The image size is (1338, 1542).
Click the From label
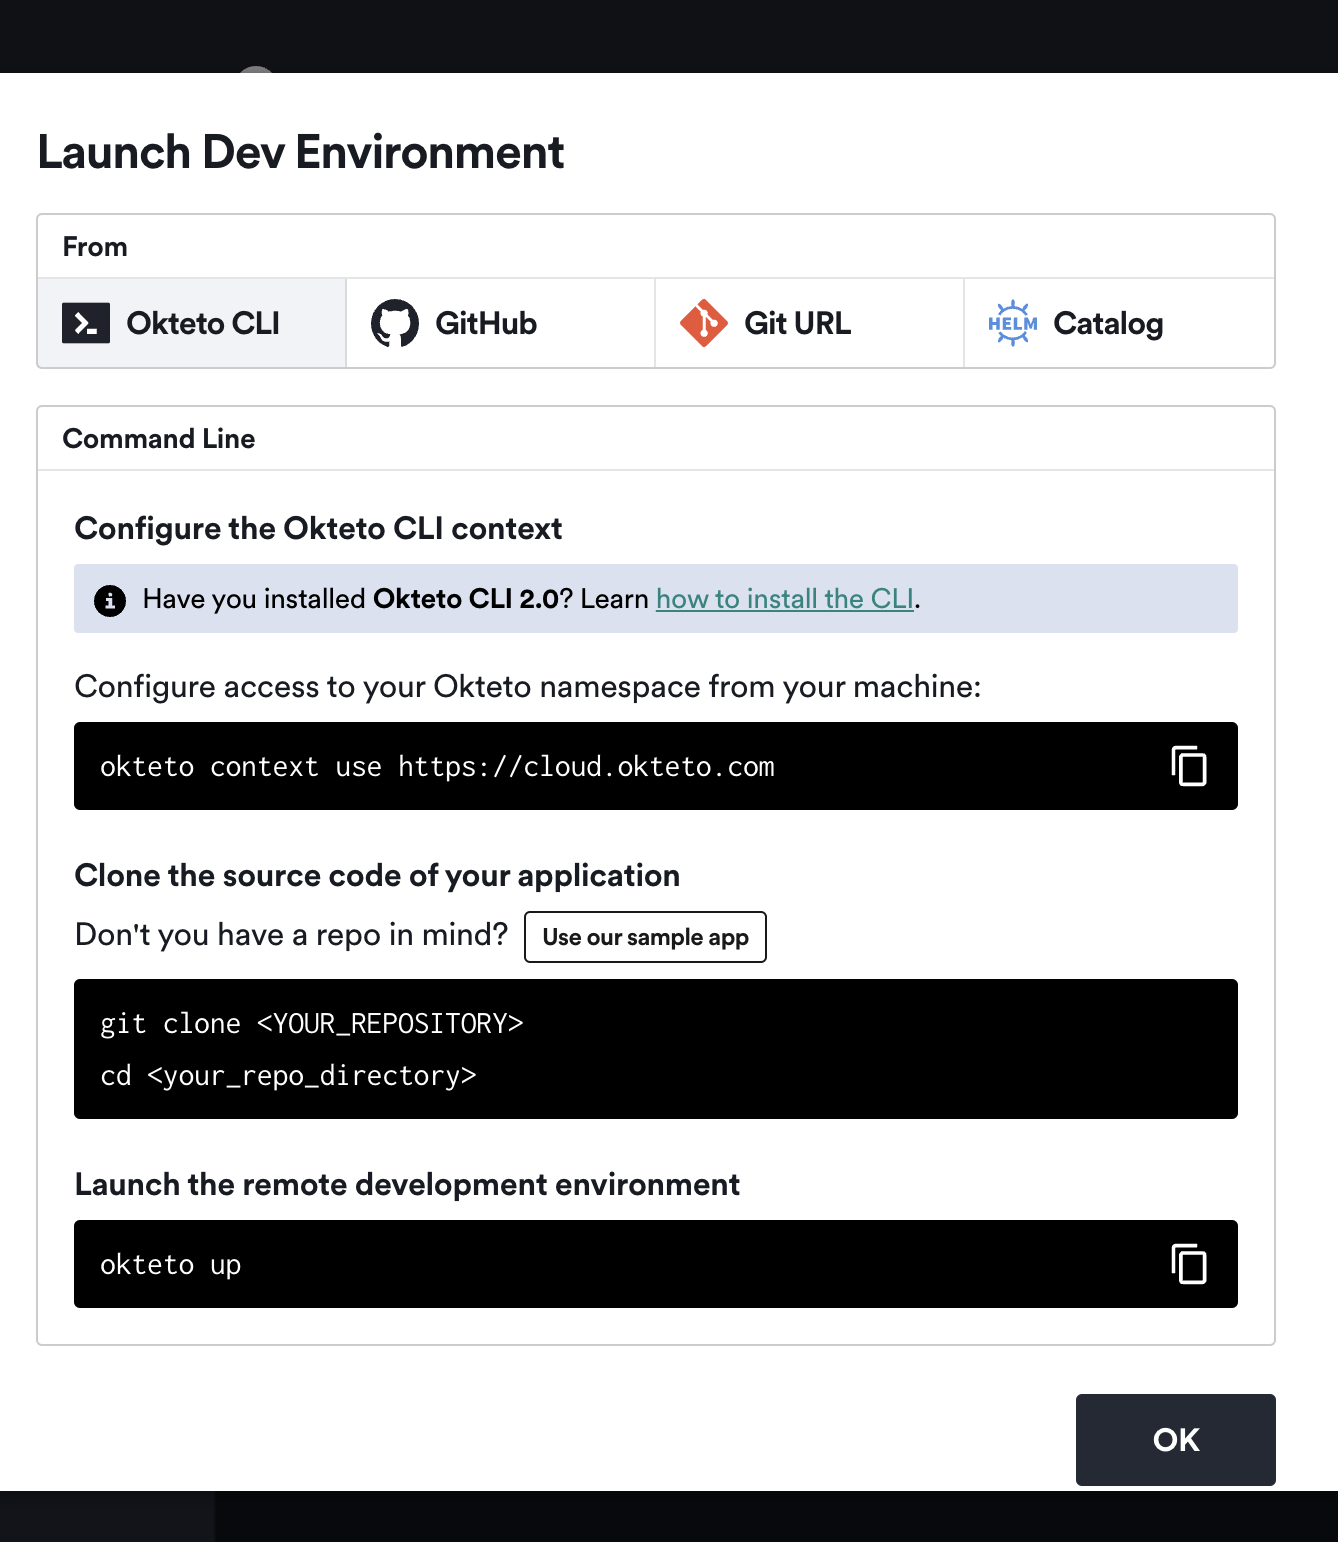pyautogui.click(x=95, y=247)
